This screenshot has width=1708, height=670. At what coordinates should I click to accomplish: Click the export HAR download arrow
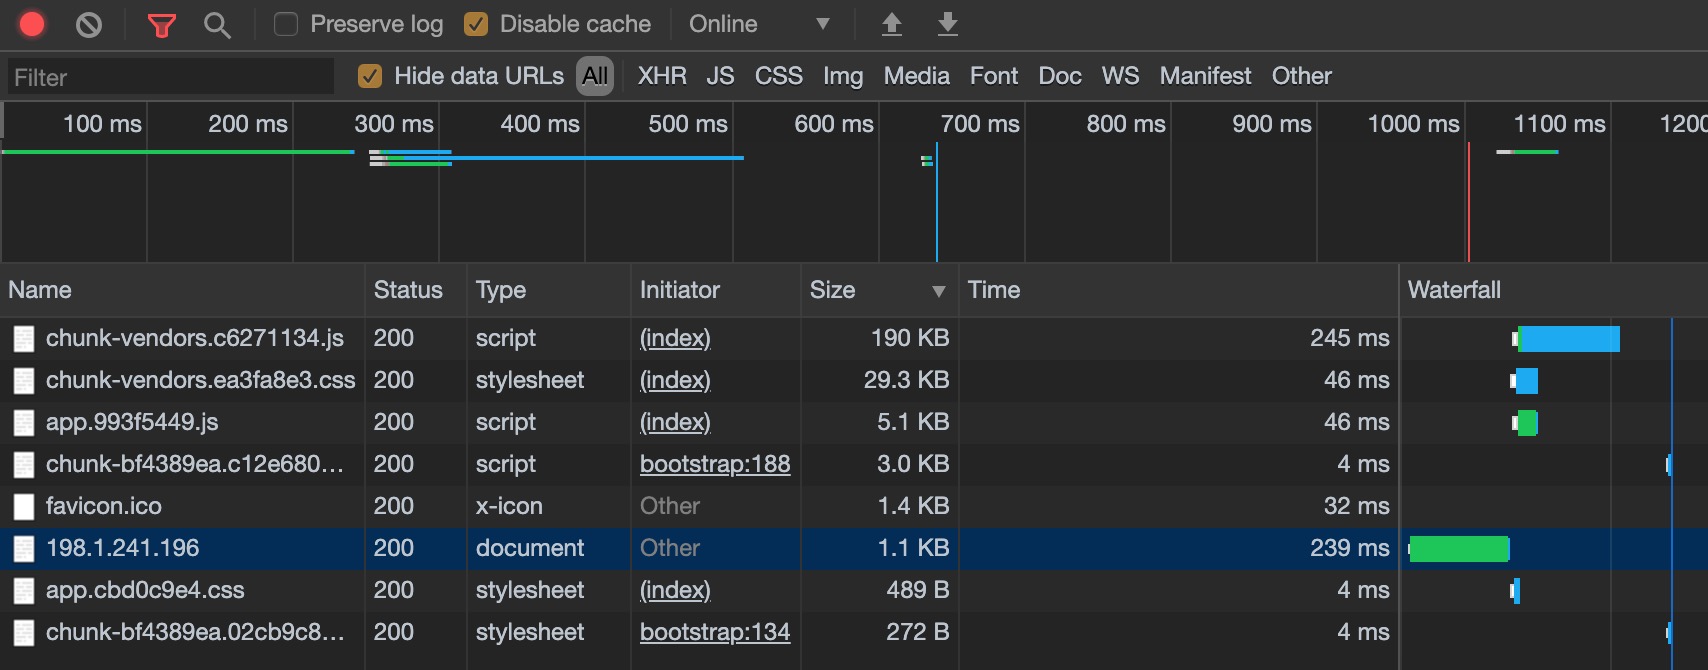(x=947, y=24)
